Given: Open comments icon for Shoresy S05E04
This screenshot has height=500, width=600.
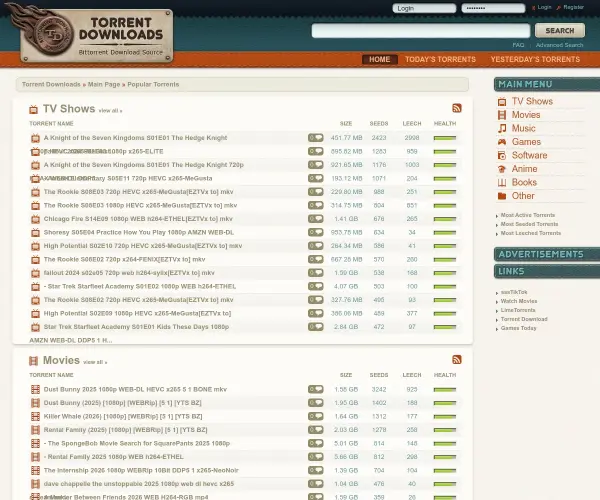Looking at the screenshot, I should pyautogui.click(x=316, y=232).
